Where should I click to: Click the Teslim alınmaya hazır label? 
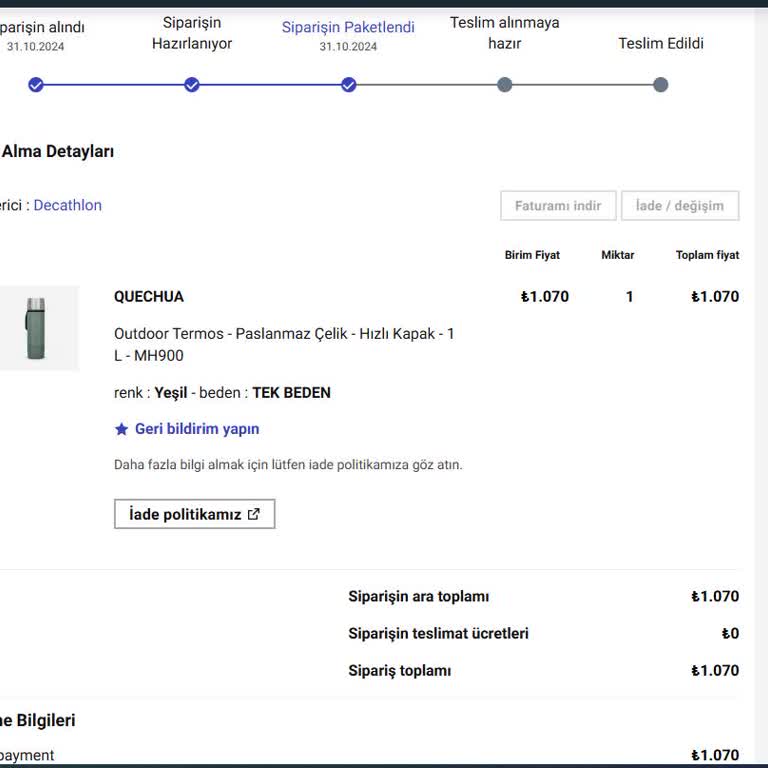(x=504, y=33)
